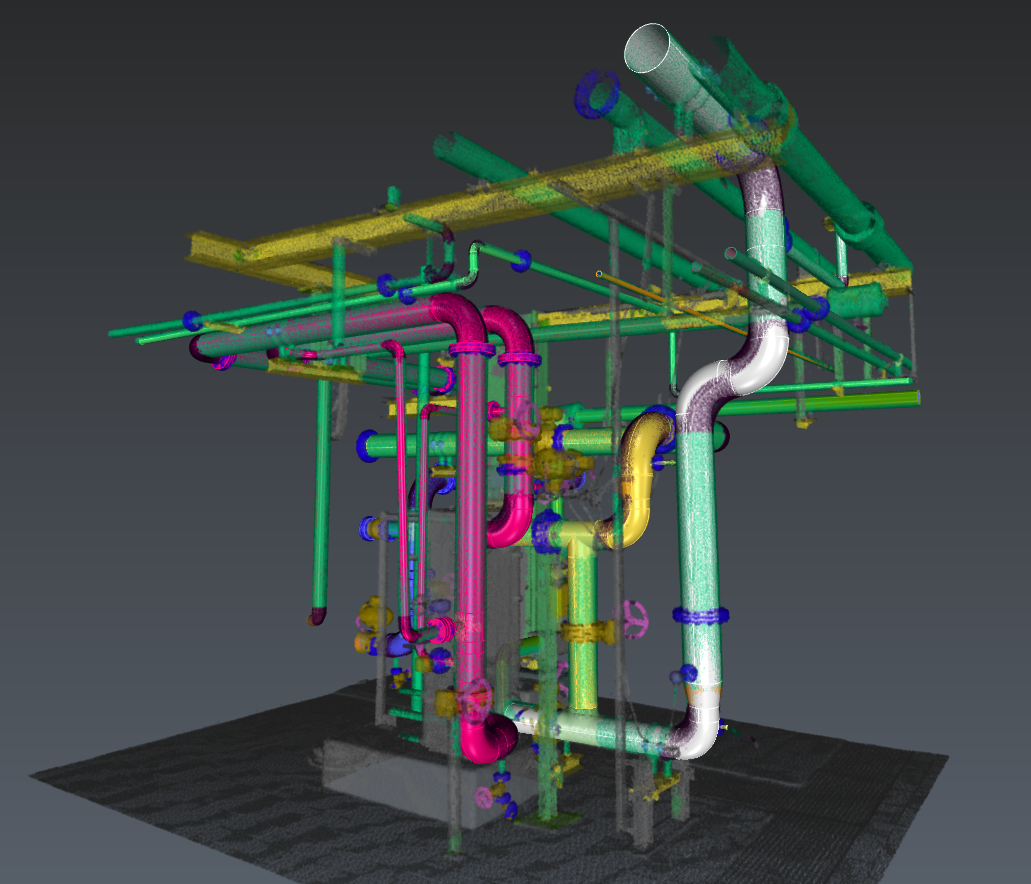Click the blue flange ring on upper green pipe
The image size is (1031, 884).
[x=600, y=94]
